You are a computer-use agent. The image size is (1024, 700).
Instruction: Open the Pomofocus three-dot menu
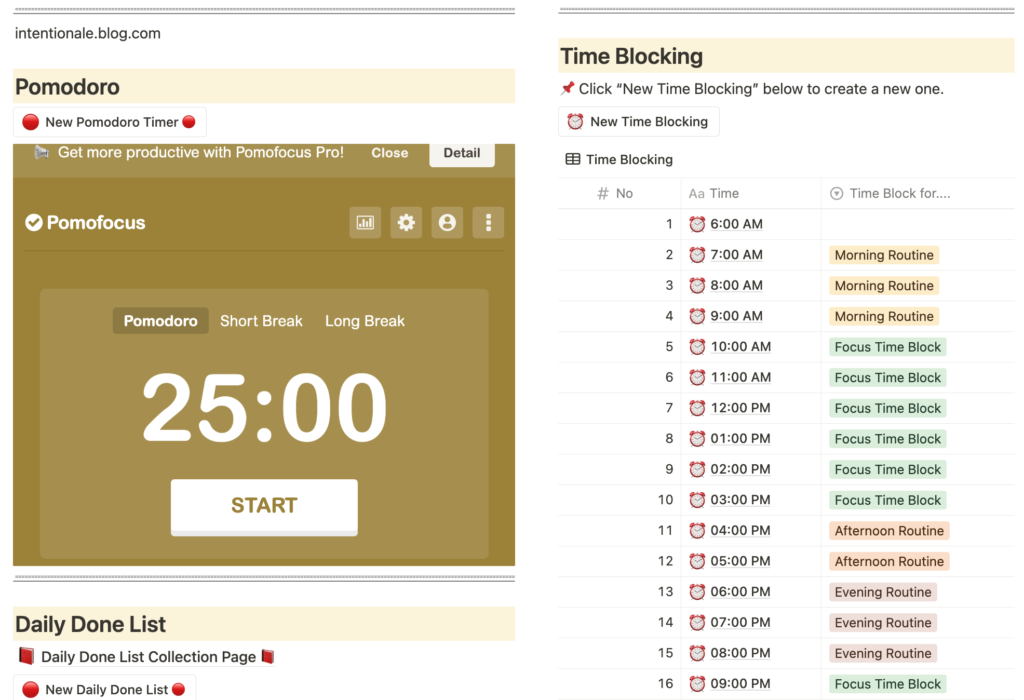(x=488, y=223)
